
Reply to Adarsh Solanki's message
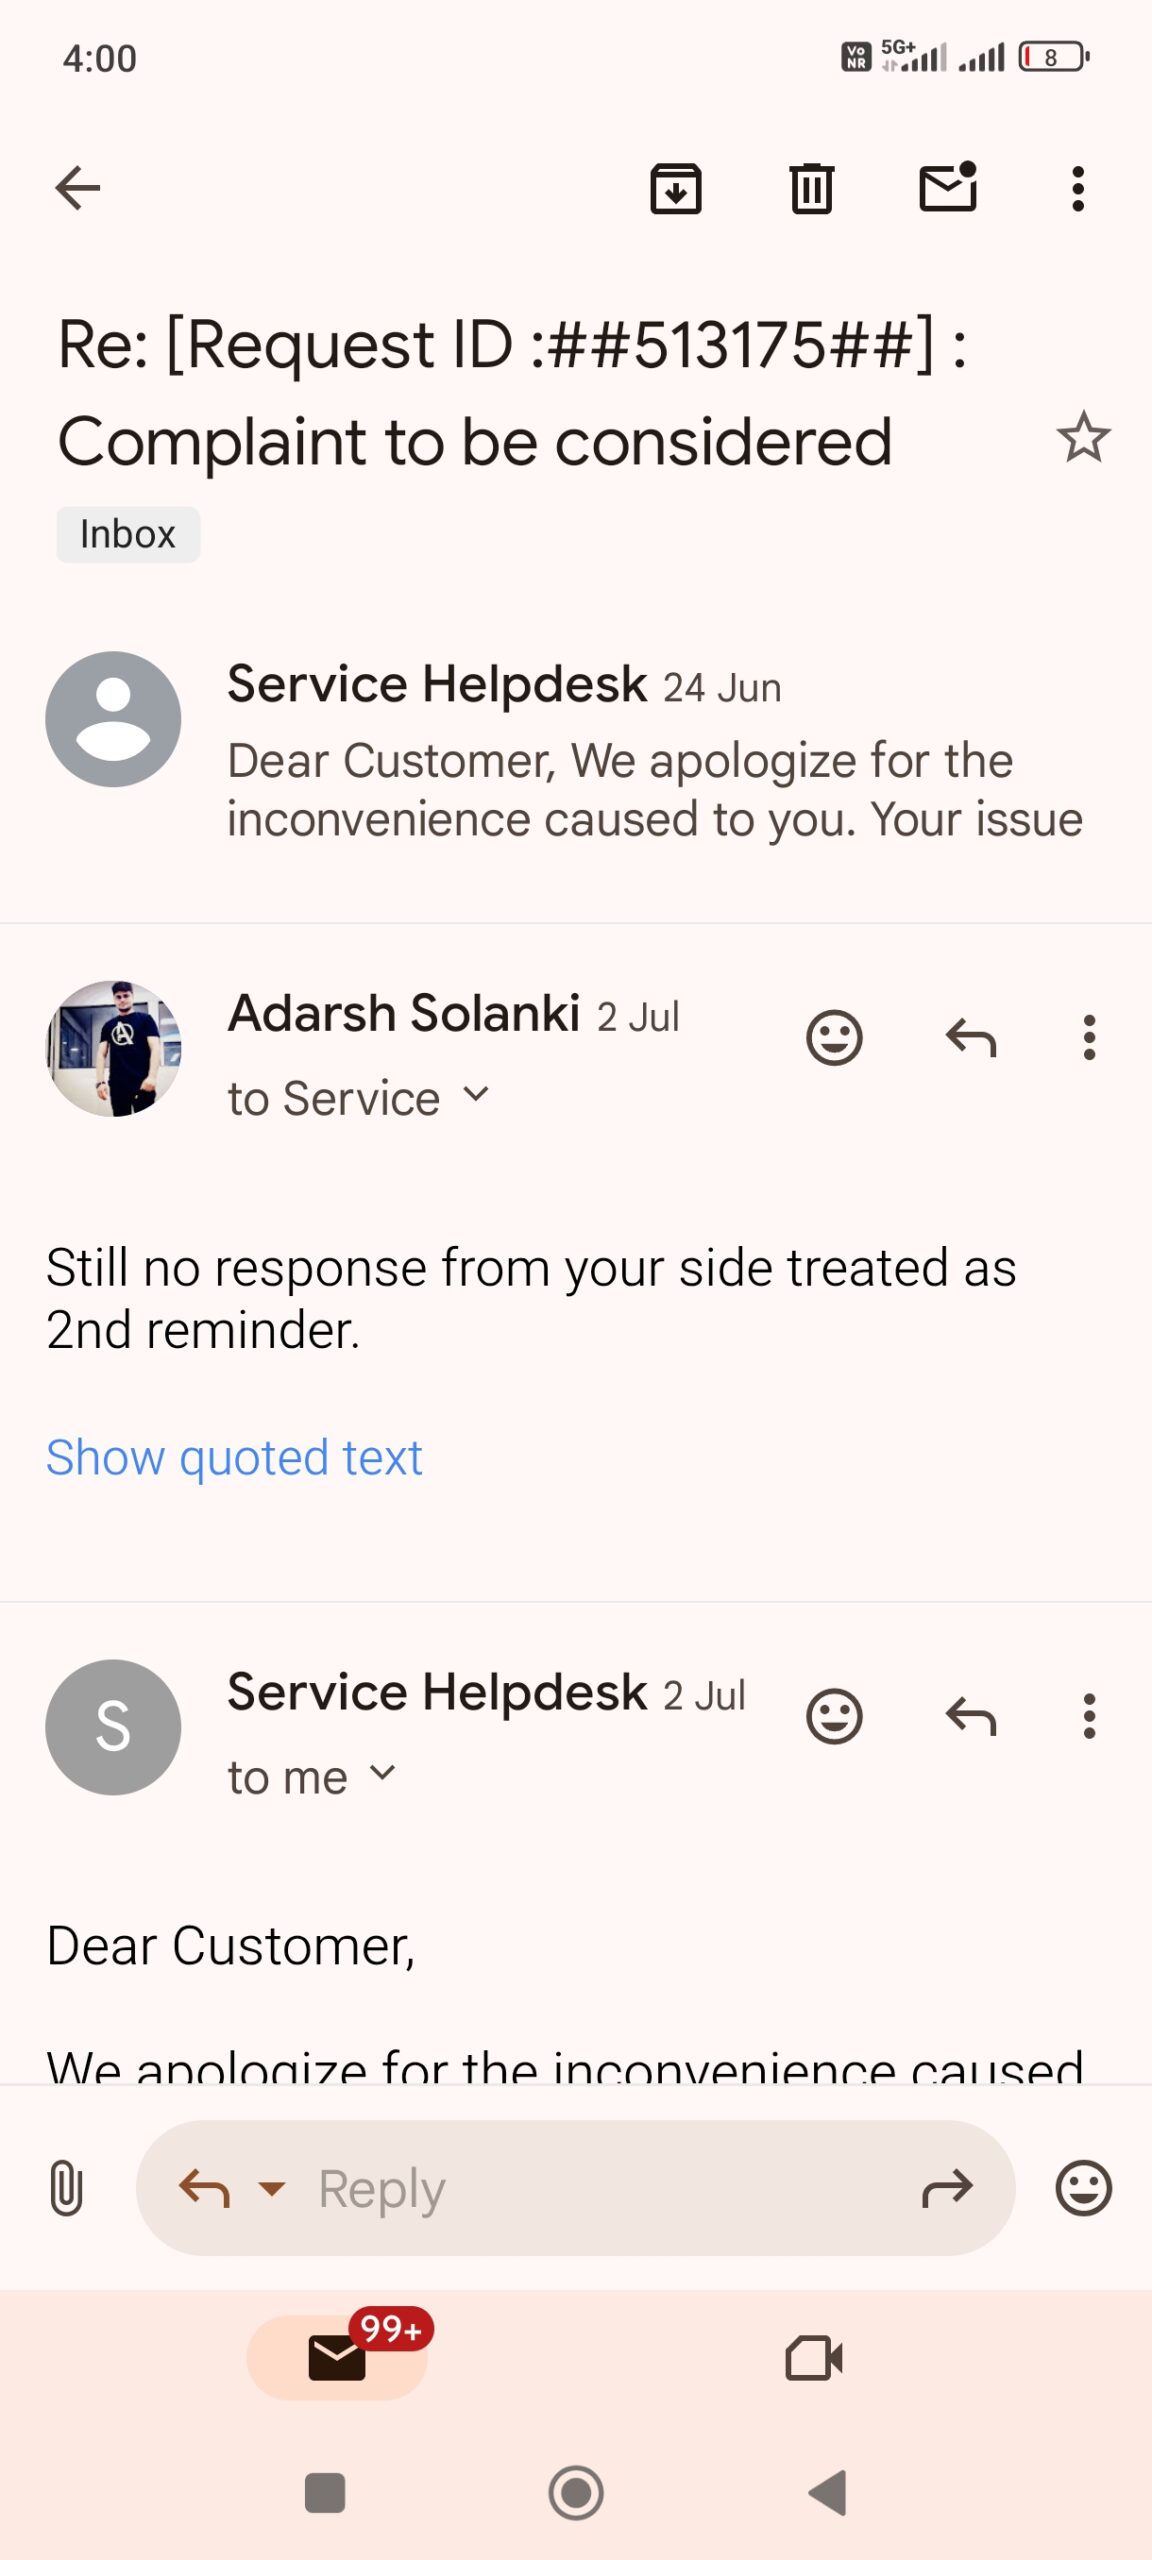pos(971,1038)
